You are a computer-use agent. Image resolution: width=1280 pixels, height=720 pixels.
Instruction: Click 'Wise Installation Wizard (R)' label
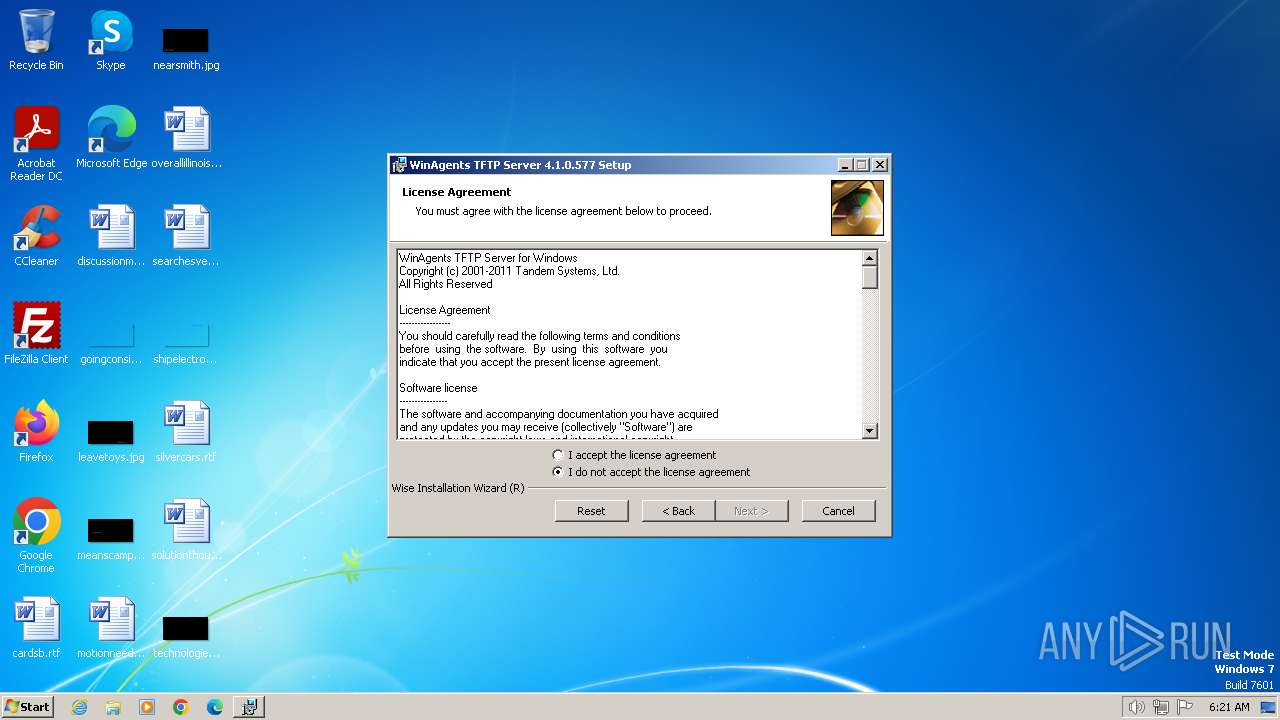click(x=458, y=488)
